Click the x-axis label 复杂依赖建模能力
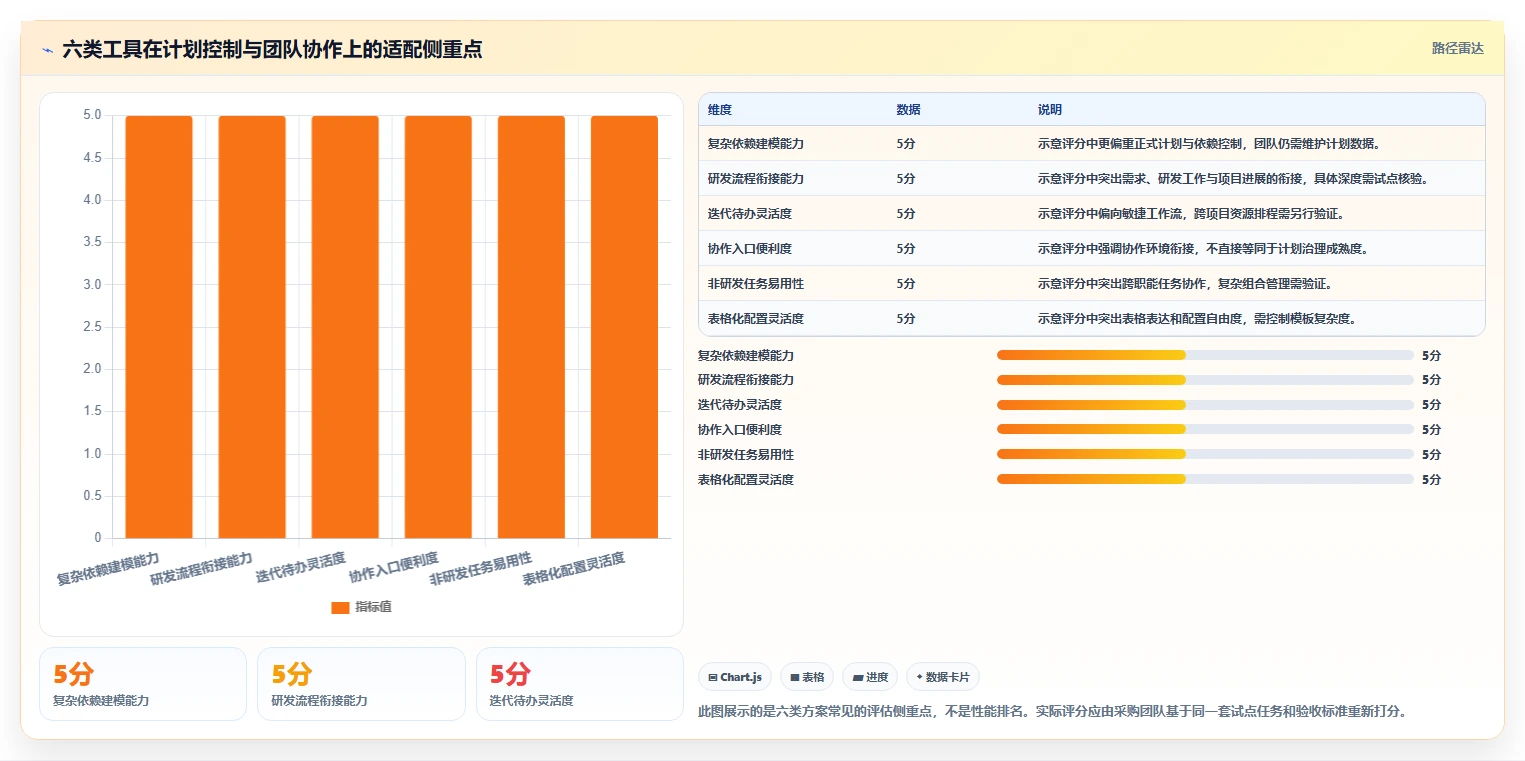The height and width of the screenshot is (761, 1525). [x=108, y=568]
